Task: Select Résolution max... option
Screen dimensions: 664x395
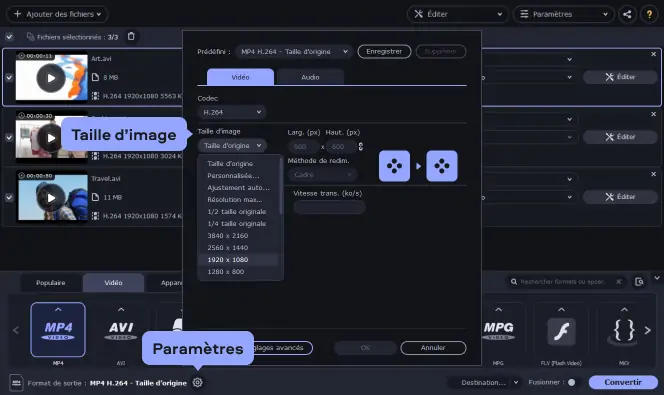Action: click(238, 199)
